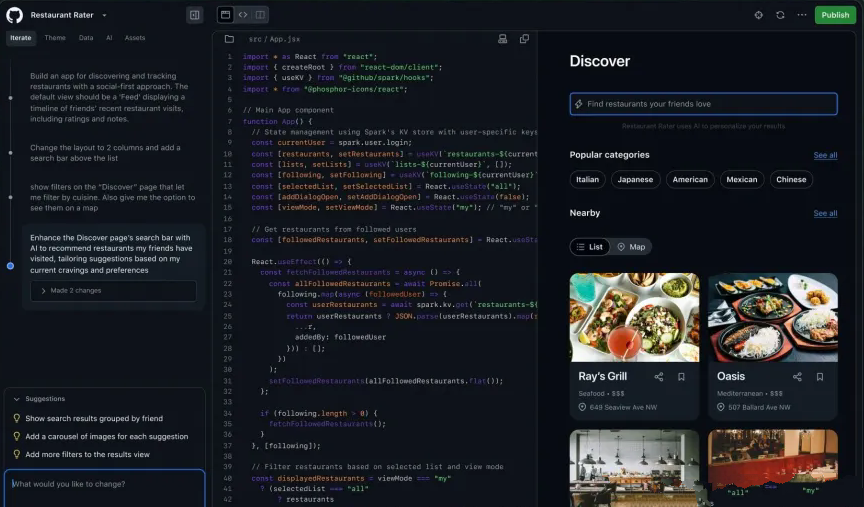Click the prompt about showing Discover filters
Image resolution: width=864 pixels, height=507 pixels.
click(x=112, y=197)
